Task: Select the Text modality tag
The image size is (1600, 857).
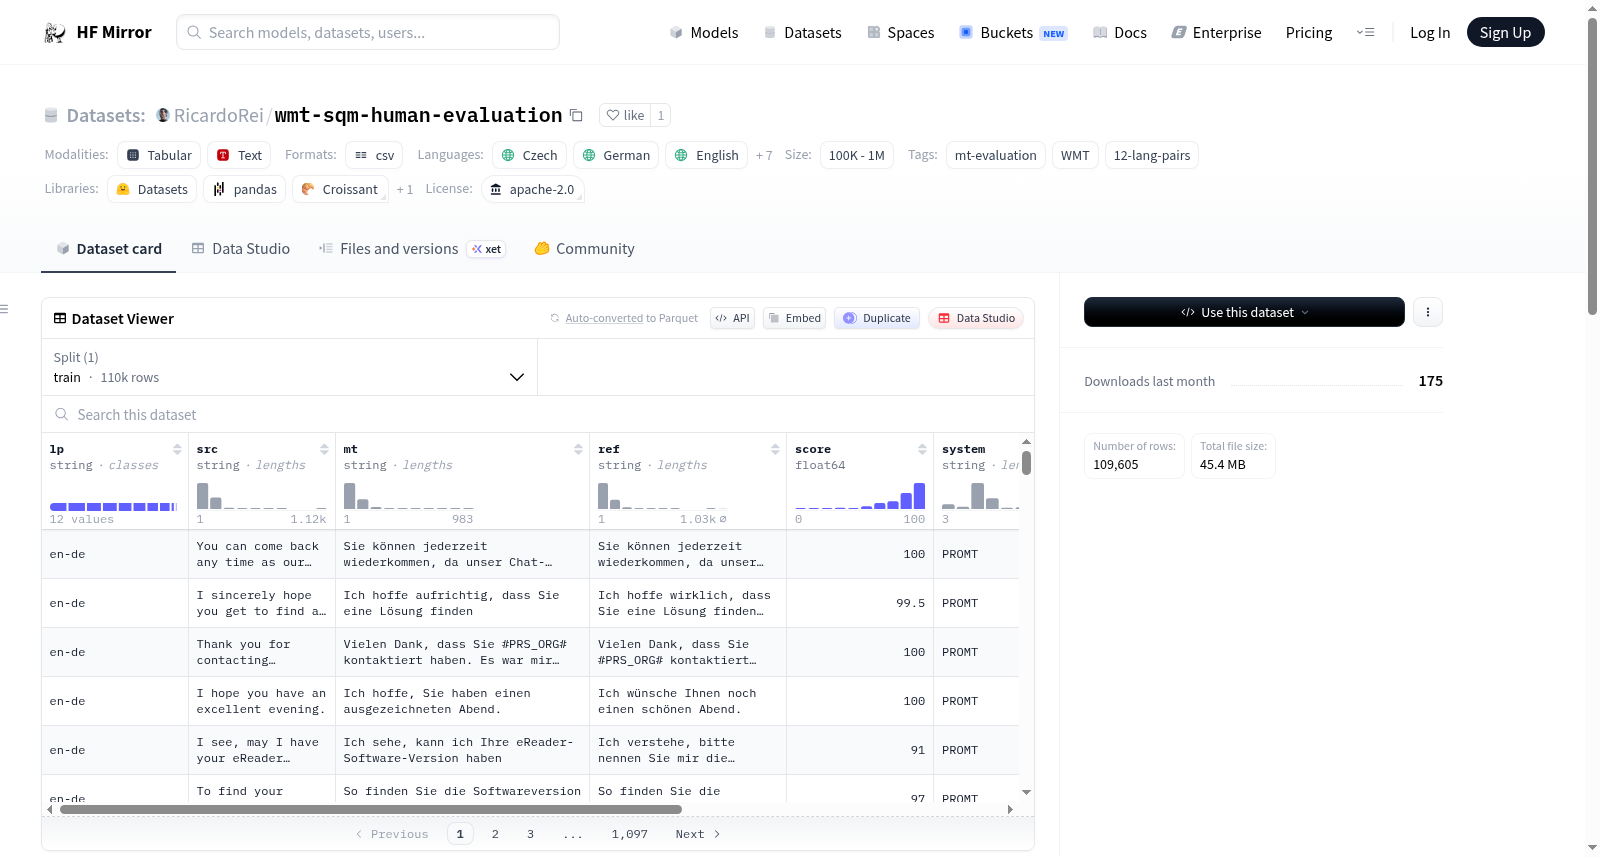Action: [239, 155]
